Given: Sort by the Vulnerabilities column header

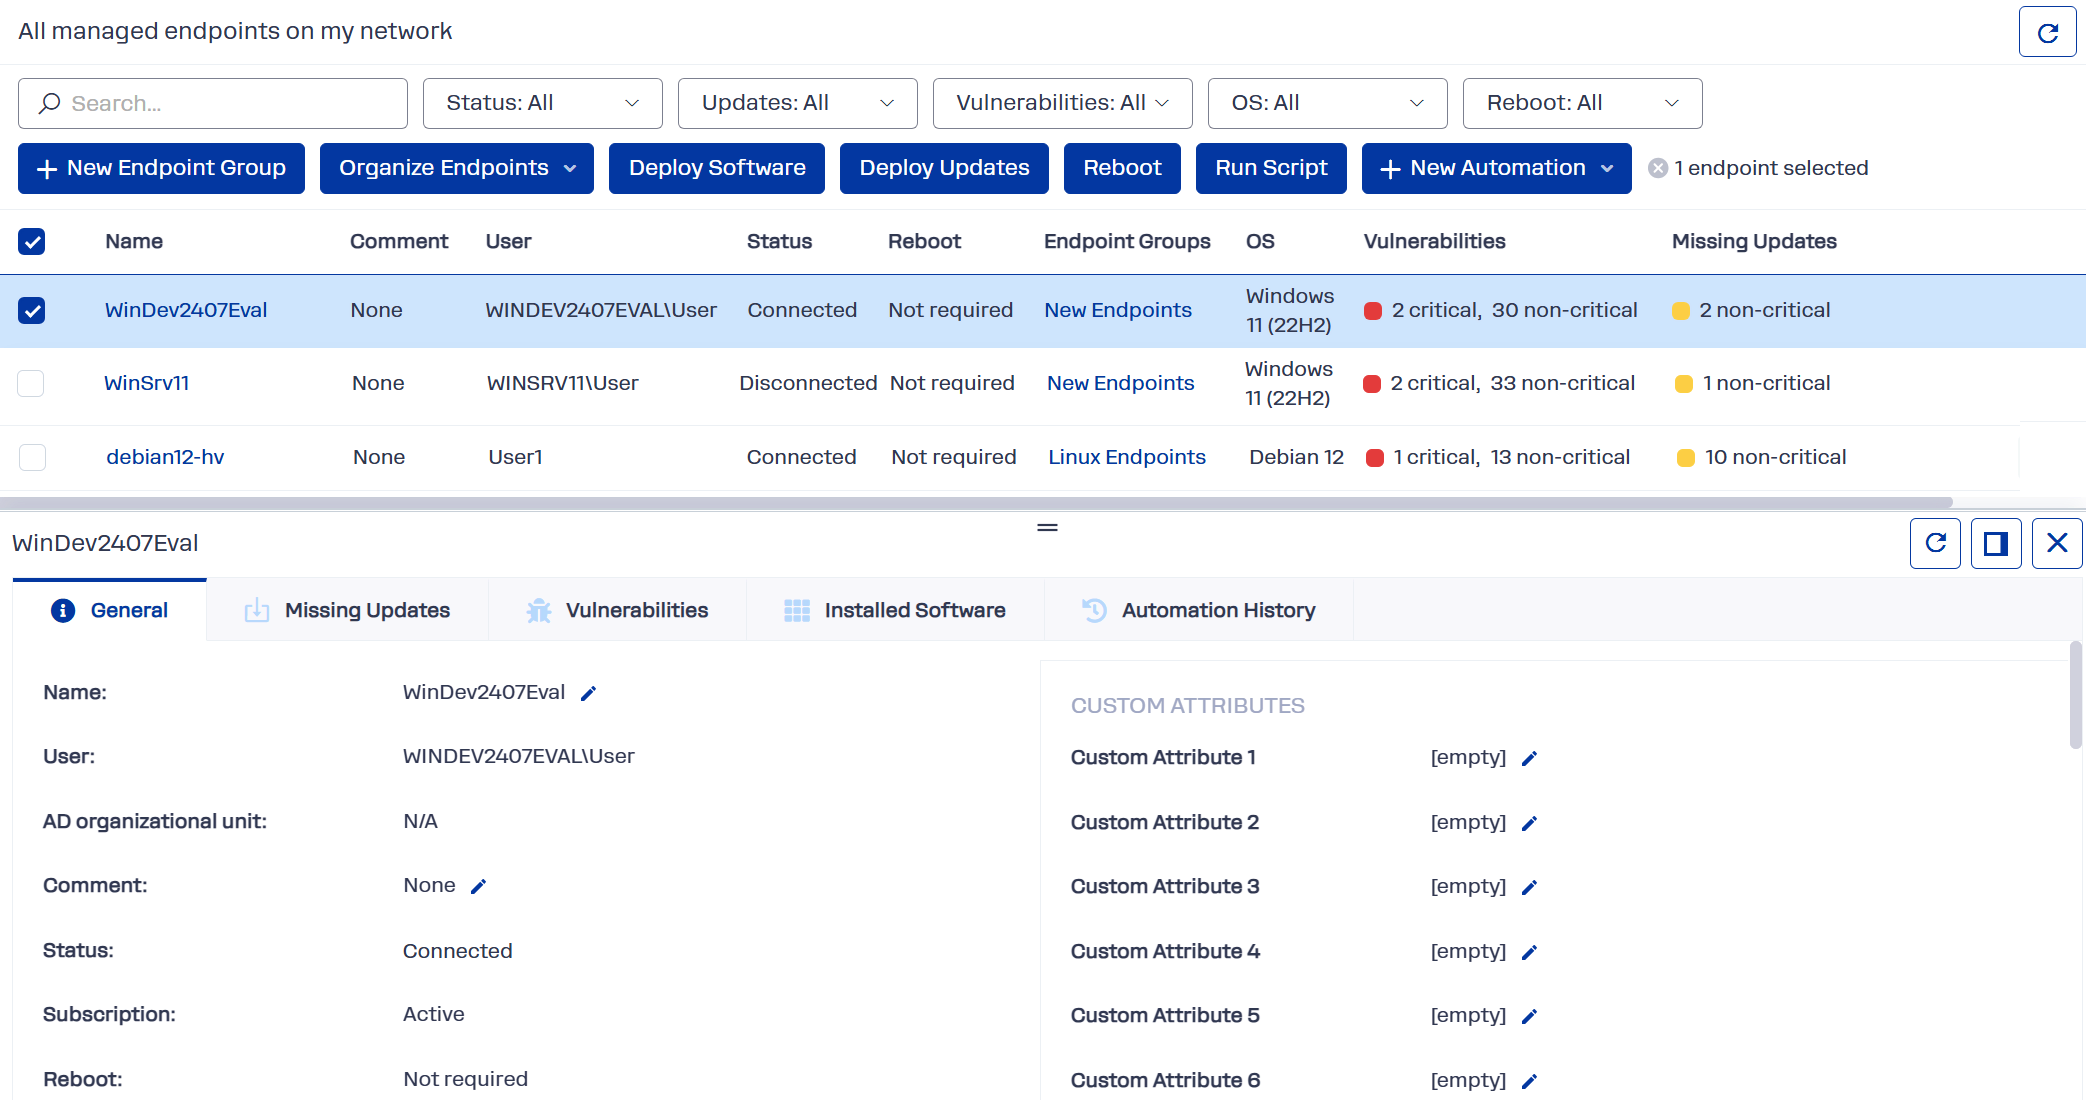Looking at the screenshot, I should 1434,241.
